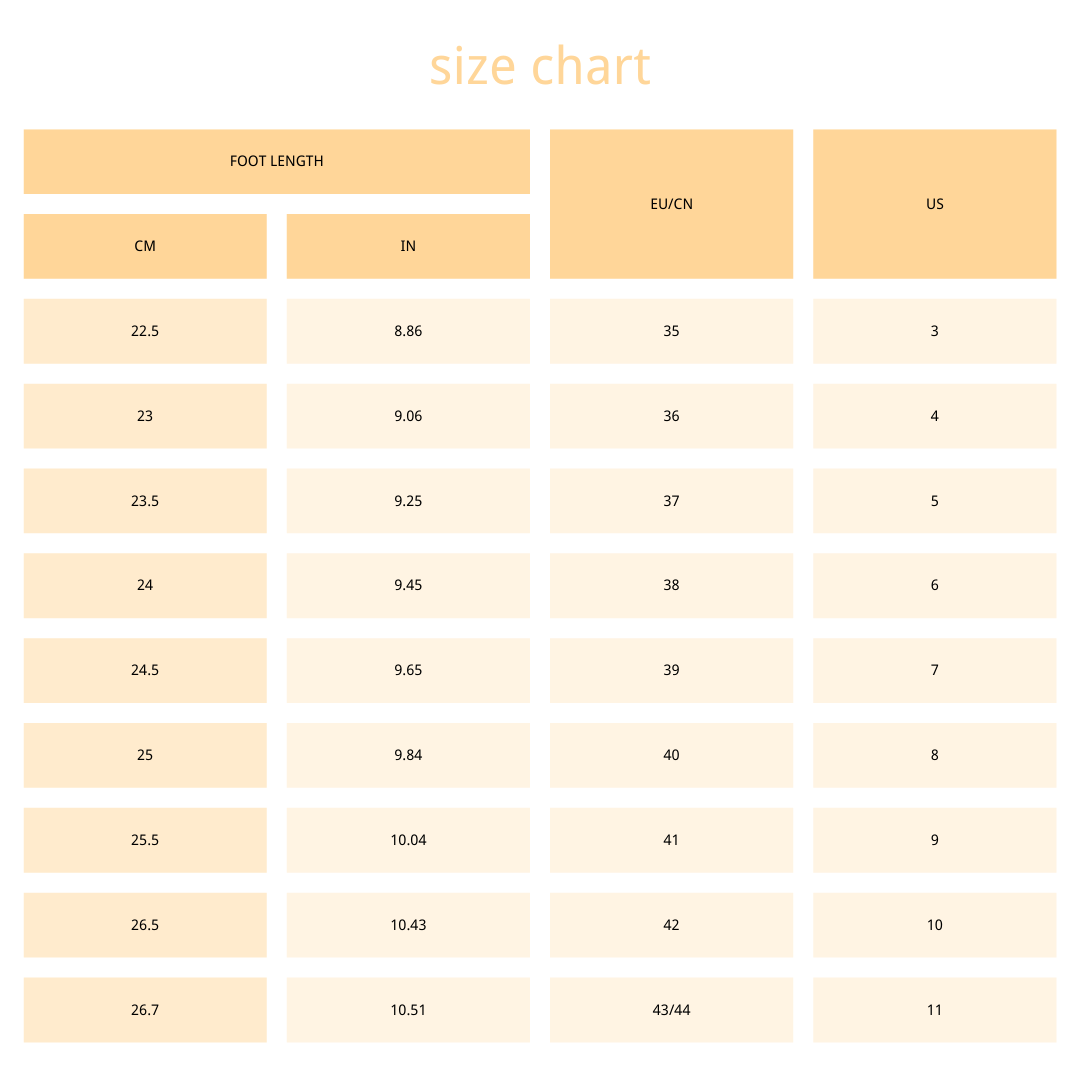Select US size 5 cell
1080x1080 pixels.
pyautogui.click(x=935, y=501)
